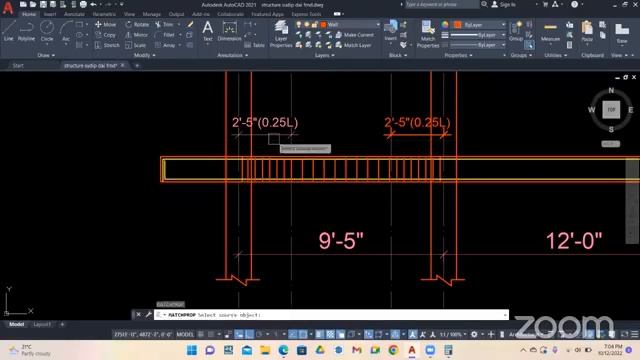Click Match Layer button

tap(353, 45)
